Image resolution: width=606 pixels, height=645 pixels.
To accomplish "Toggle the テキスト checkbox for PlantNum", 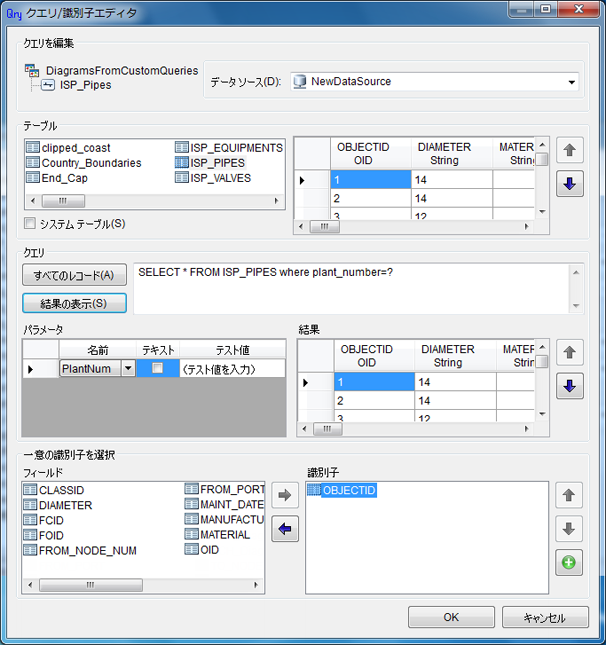I will (x=157, y=369).
